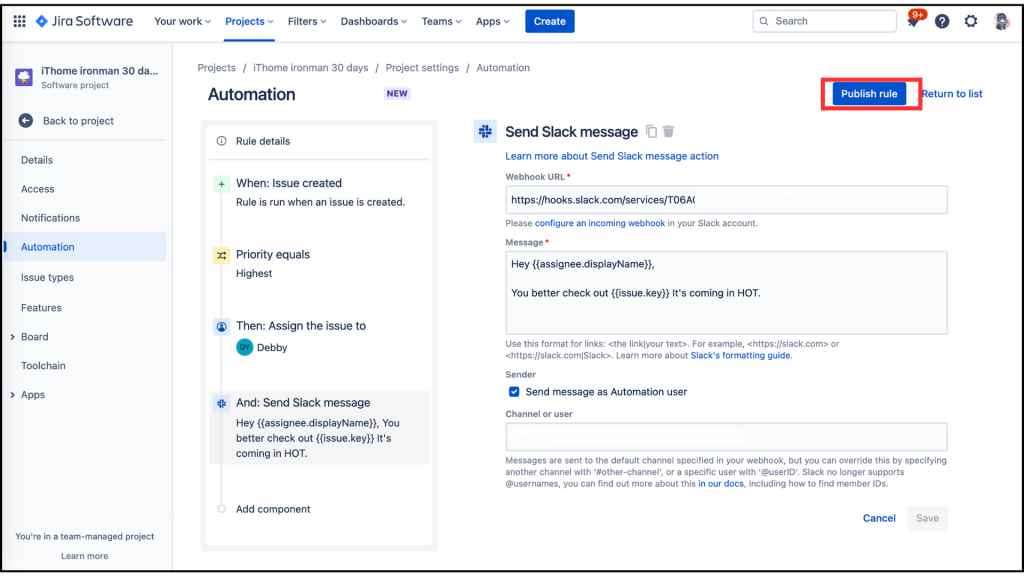Screen dimensions: 1024x576
Task: Open the Teams dropdown
Action: (441, 21)
